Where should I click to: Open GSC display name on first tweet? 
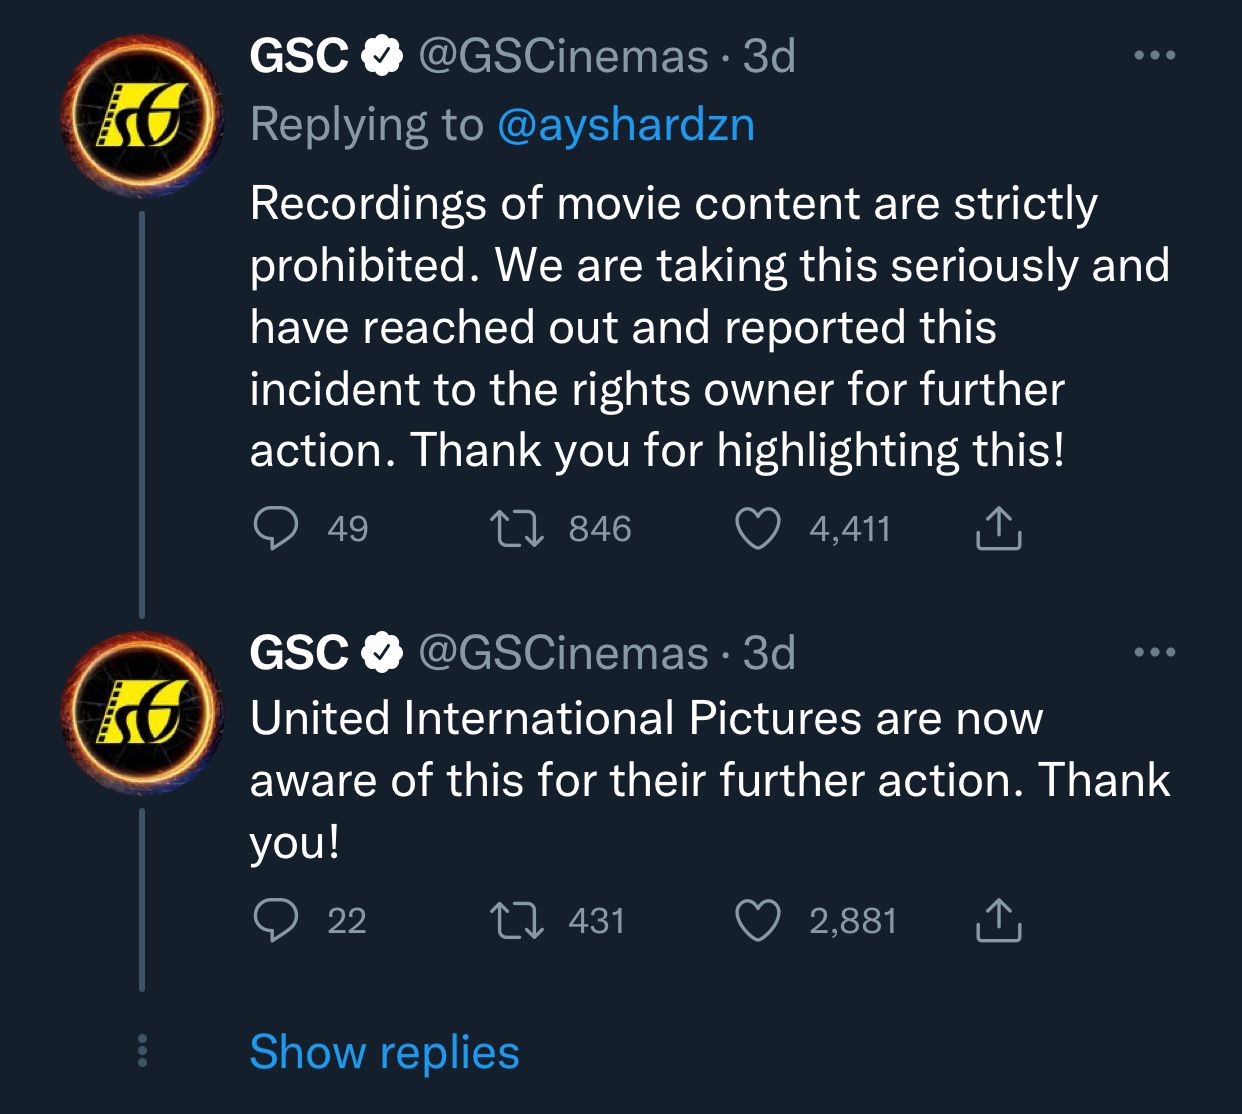click(x=298, y=56)
